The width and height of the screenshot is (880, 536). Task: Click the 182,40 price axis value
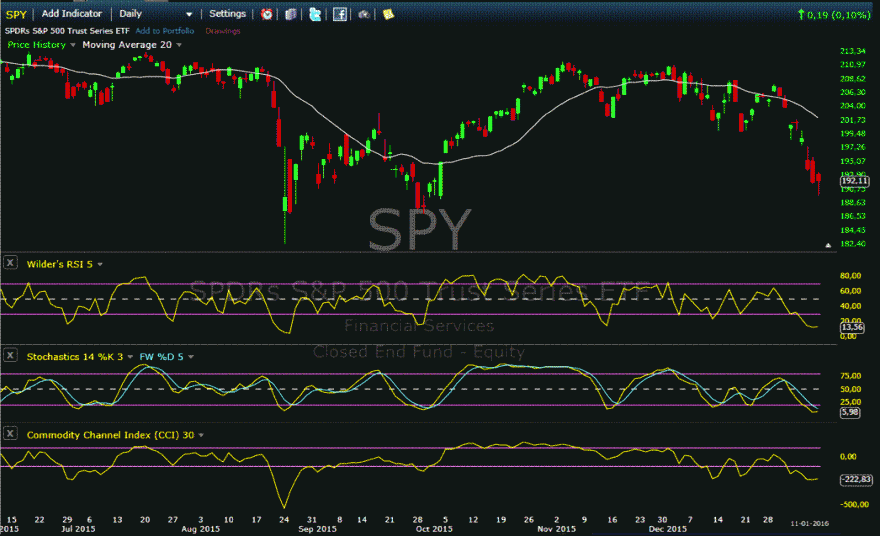pos(852,244)
